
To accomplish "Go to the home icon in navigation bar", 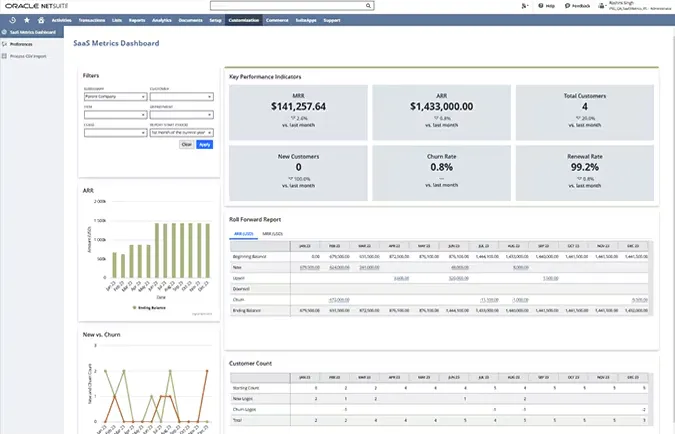I will click(41, 19).
